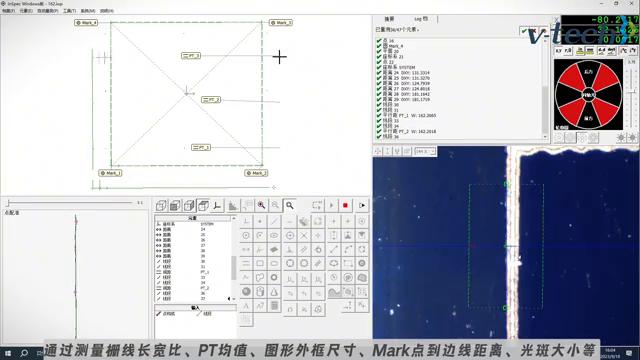This screenshot has width=640, height=360.
Task: Select the shaded cube view icon
Action: 175,205
